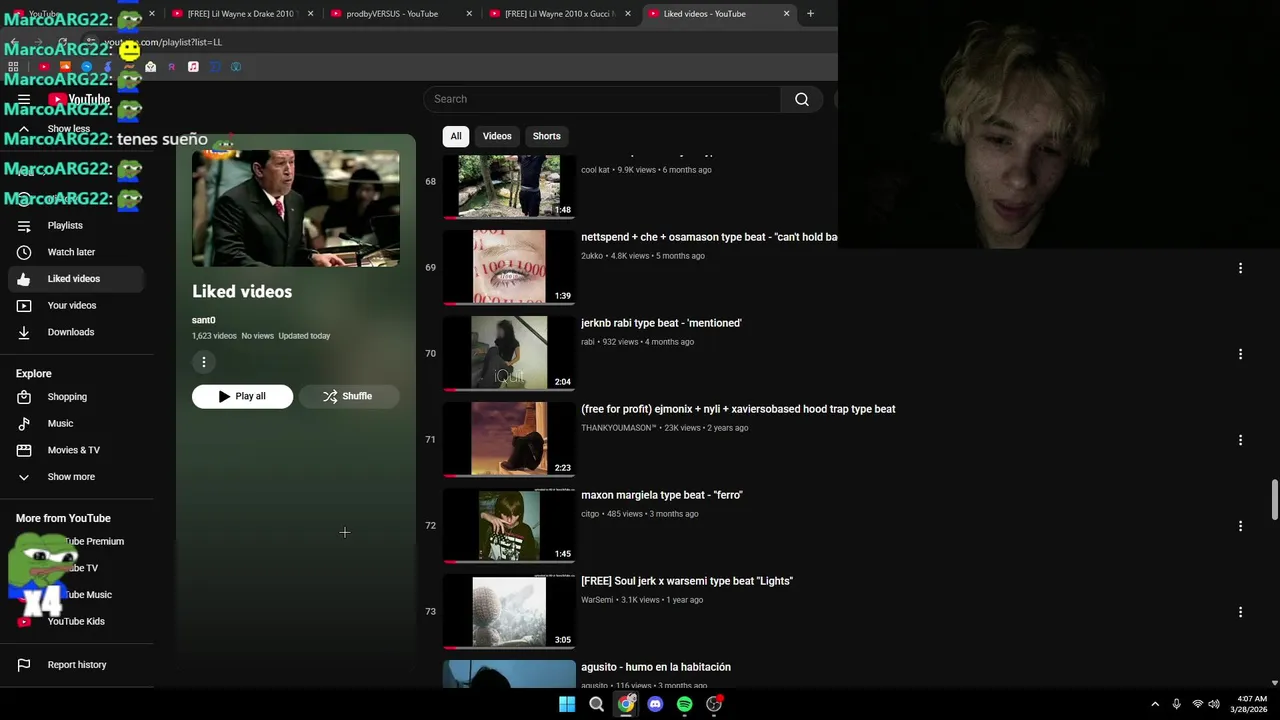
Task: Click thumbnail of video 69 with 1:39 duration
Action: coord(509,267)
